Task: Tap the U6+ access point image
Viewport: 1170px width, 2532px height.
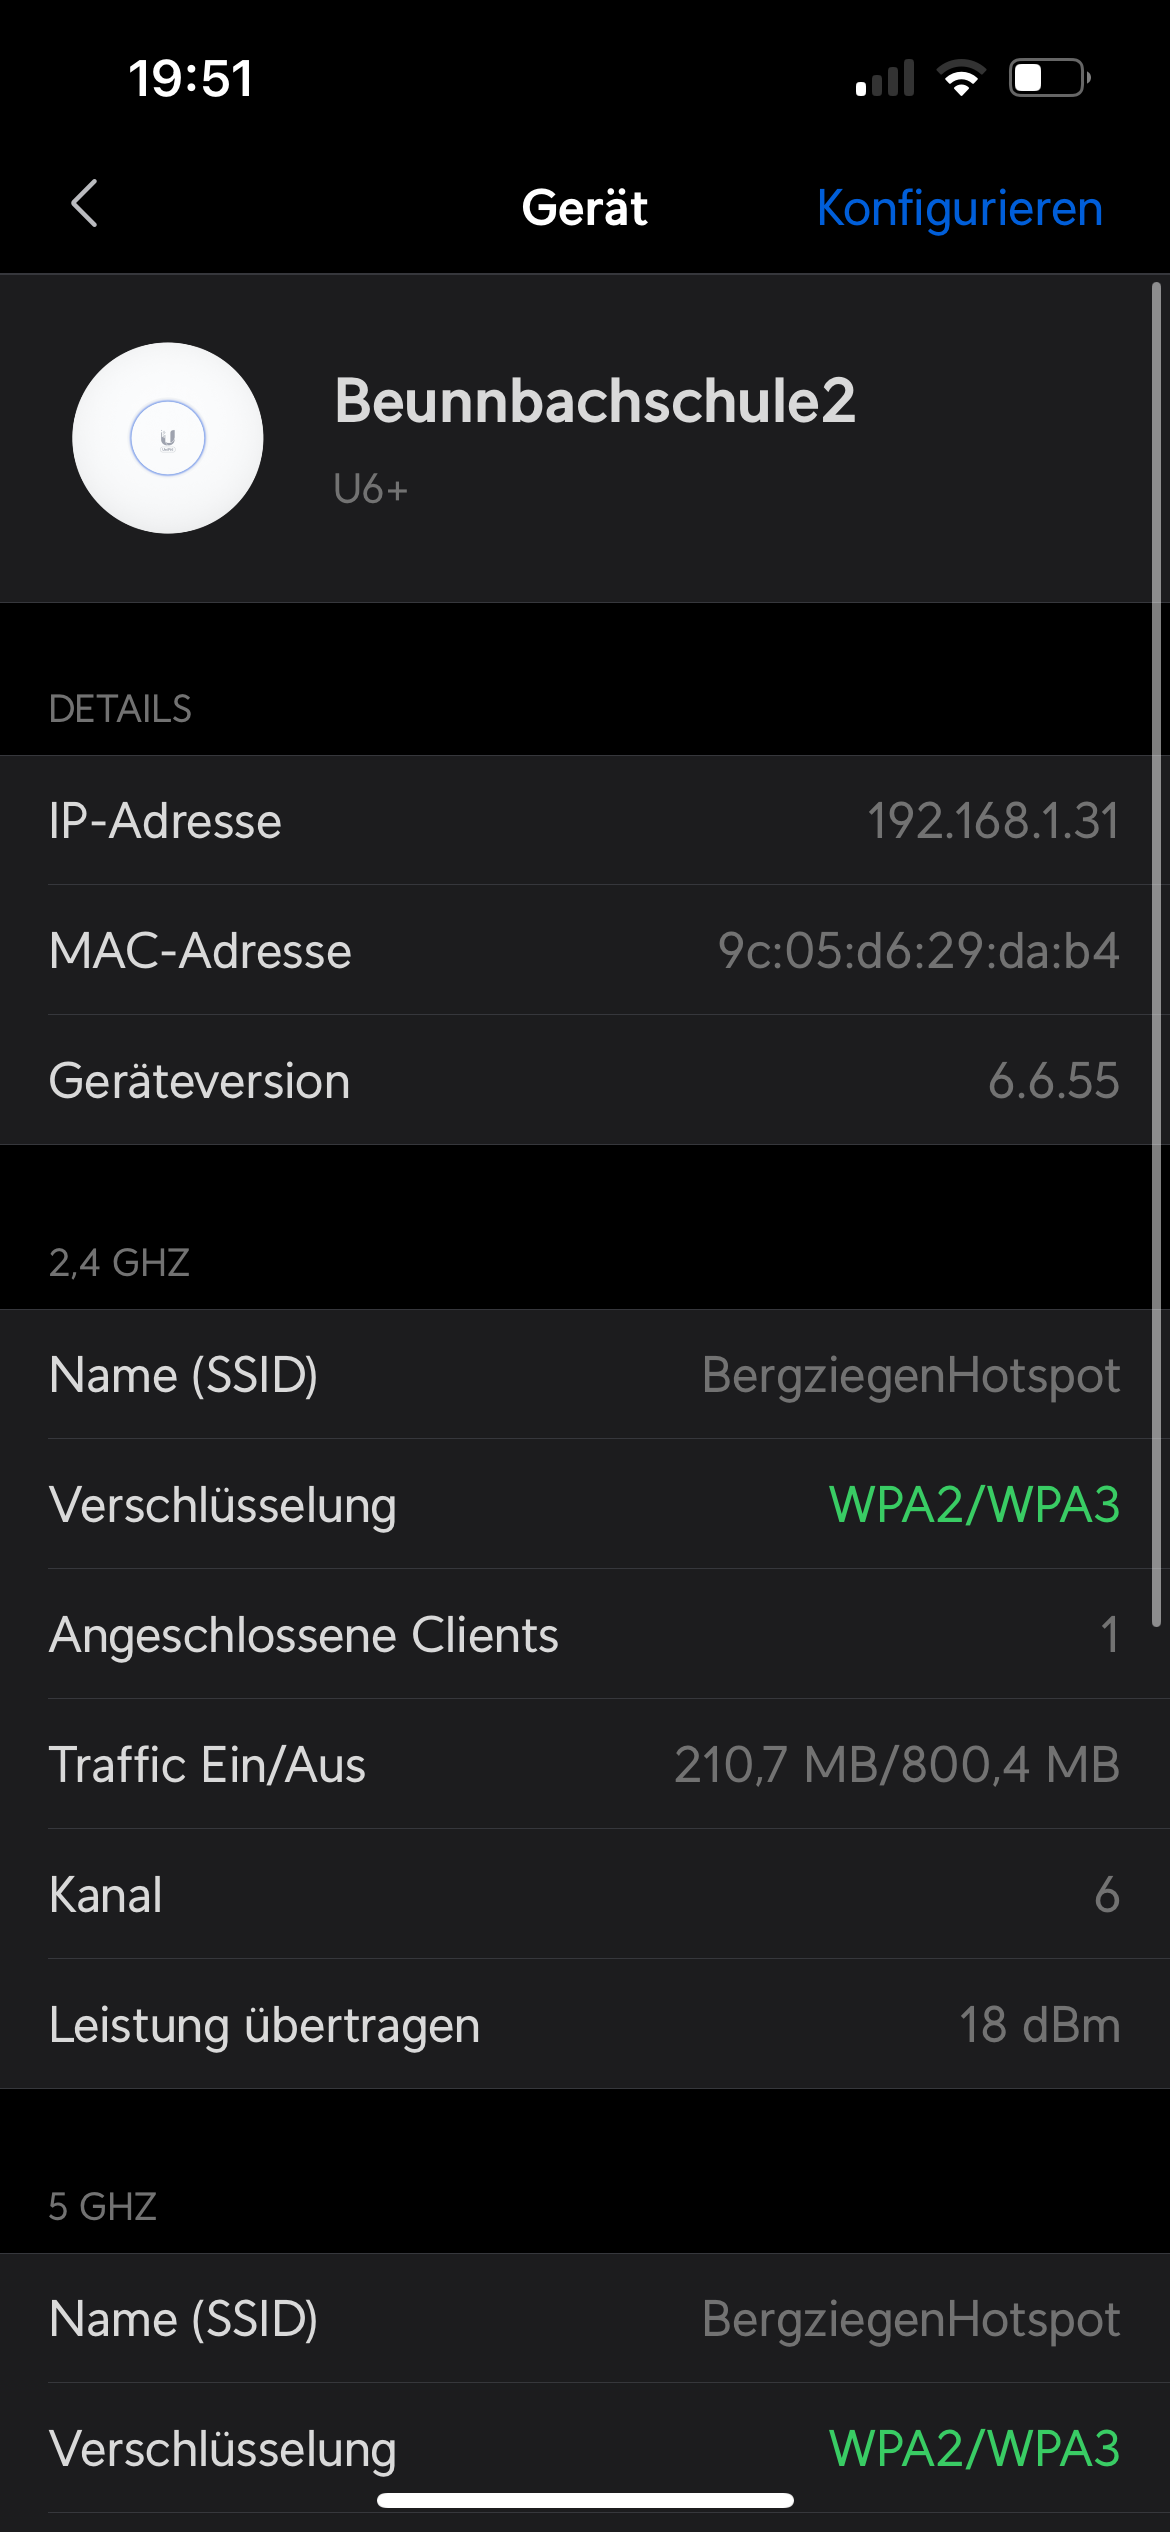Action: [x=168, y=438]
